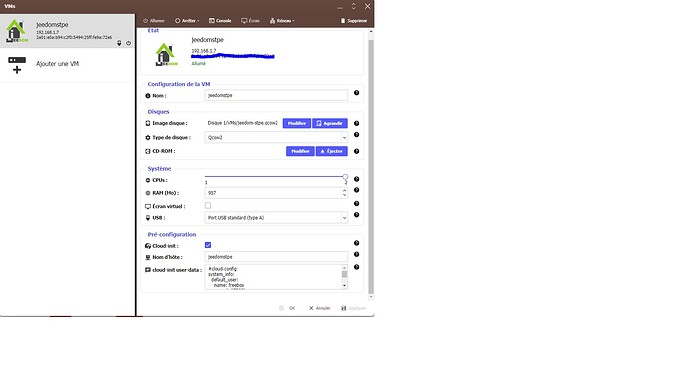Uncheck the Cloud-init checkbox
This screenshot has height=391, width=690.
(208, 245)
